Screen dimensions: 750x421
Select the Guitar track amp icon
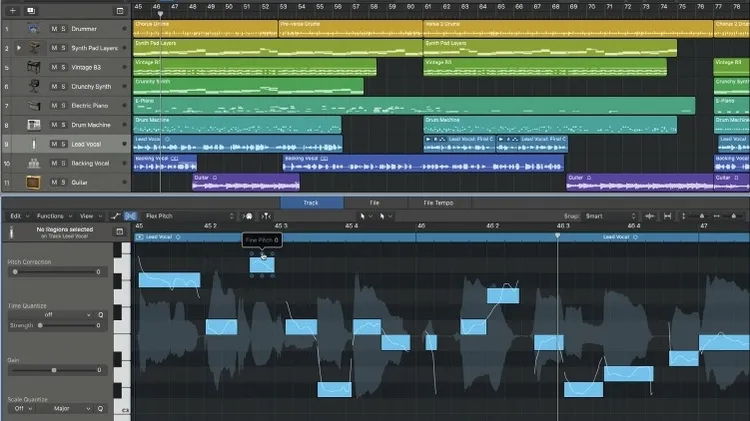coord(34,182)
